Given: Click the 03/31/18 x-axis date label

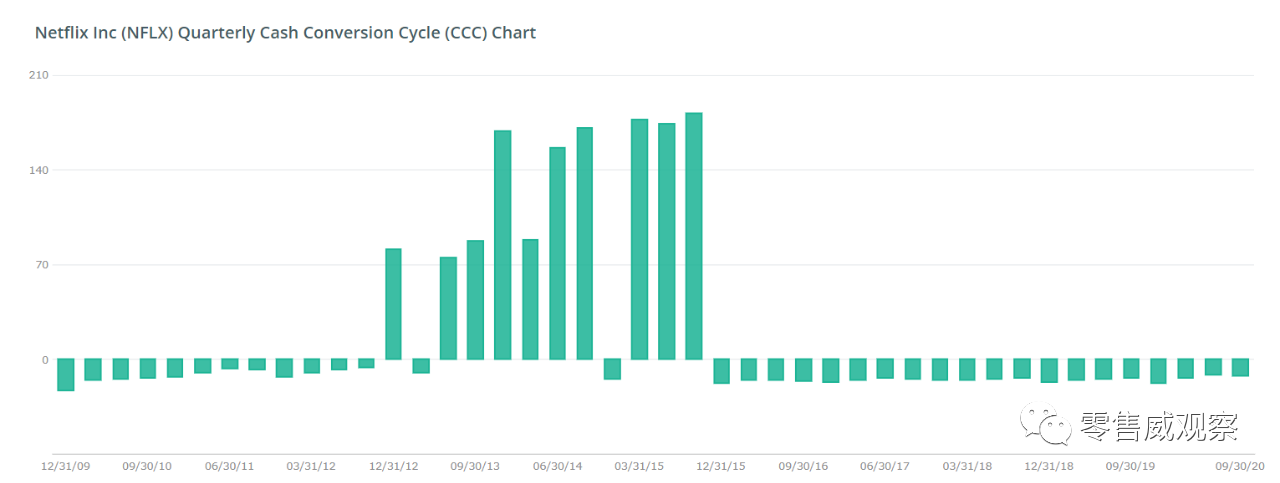Looking at the screenshot, I should click(x=967, y=466).
